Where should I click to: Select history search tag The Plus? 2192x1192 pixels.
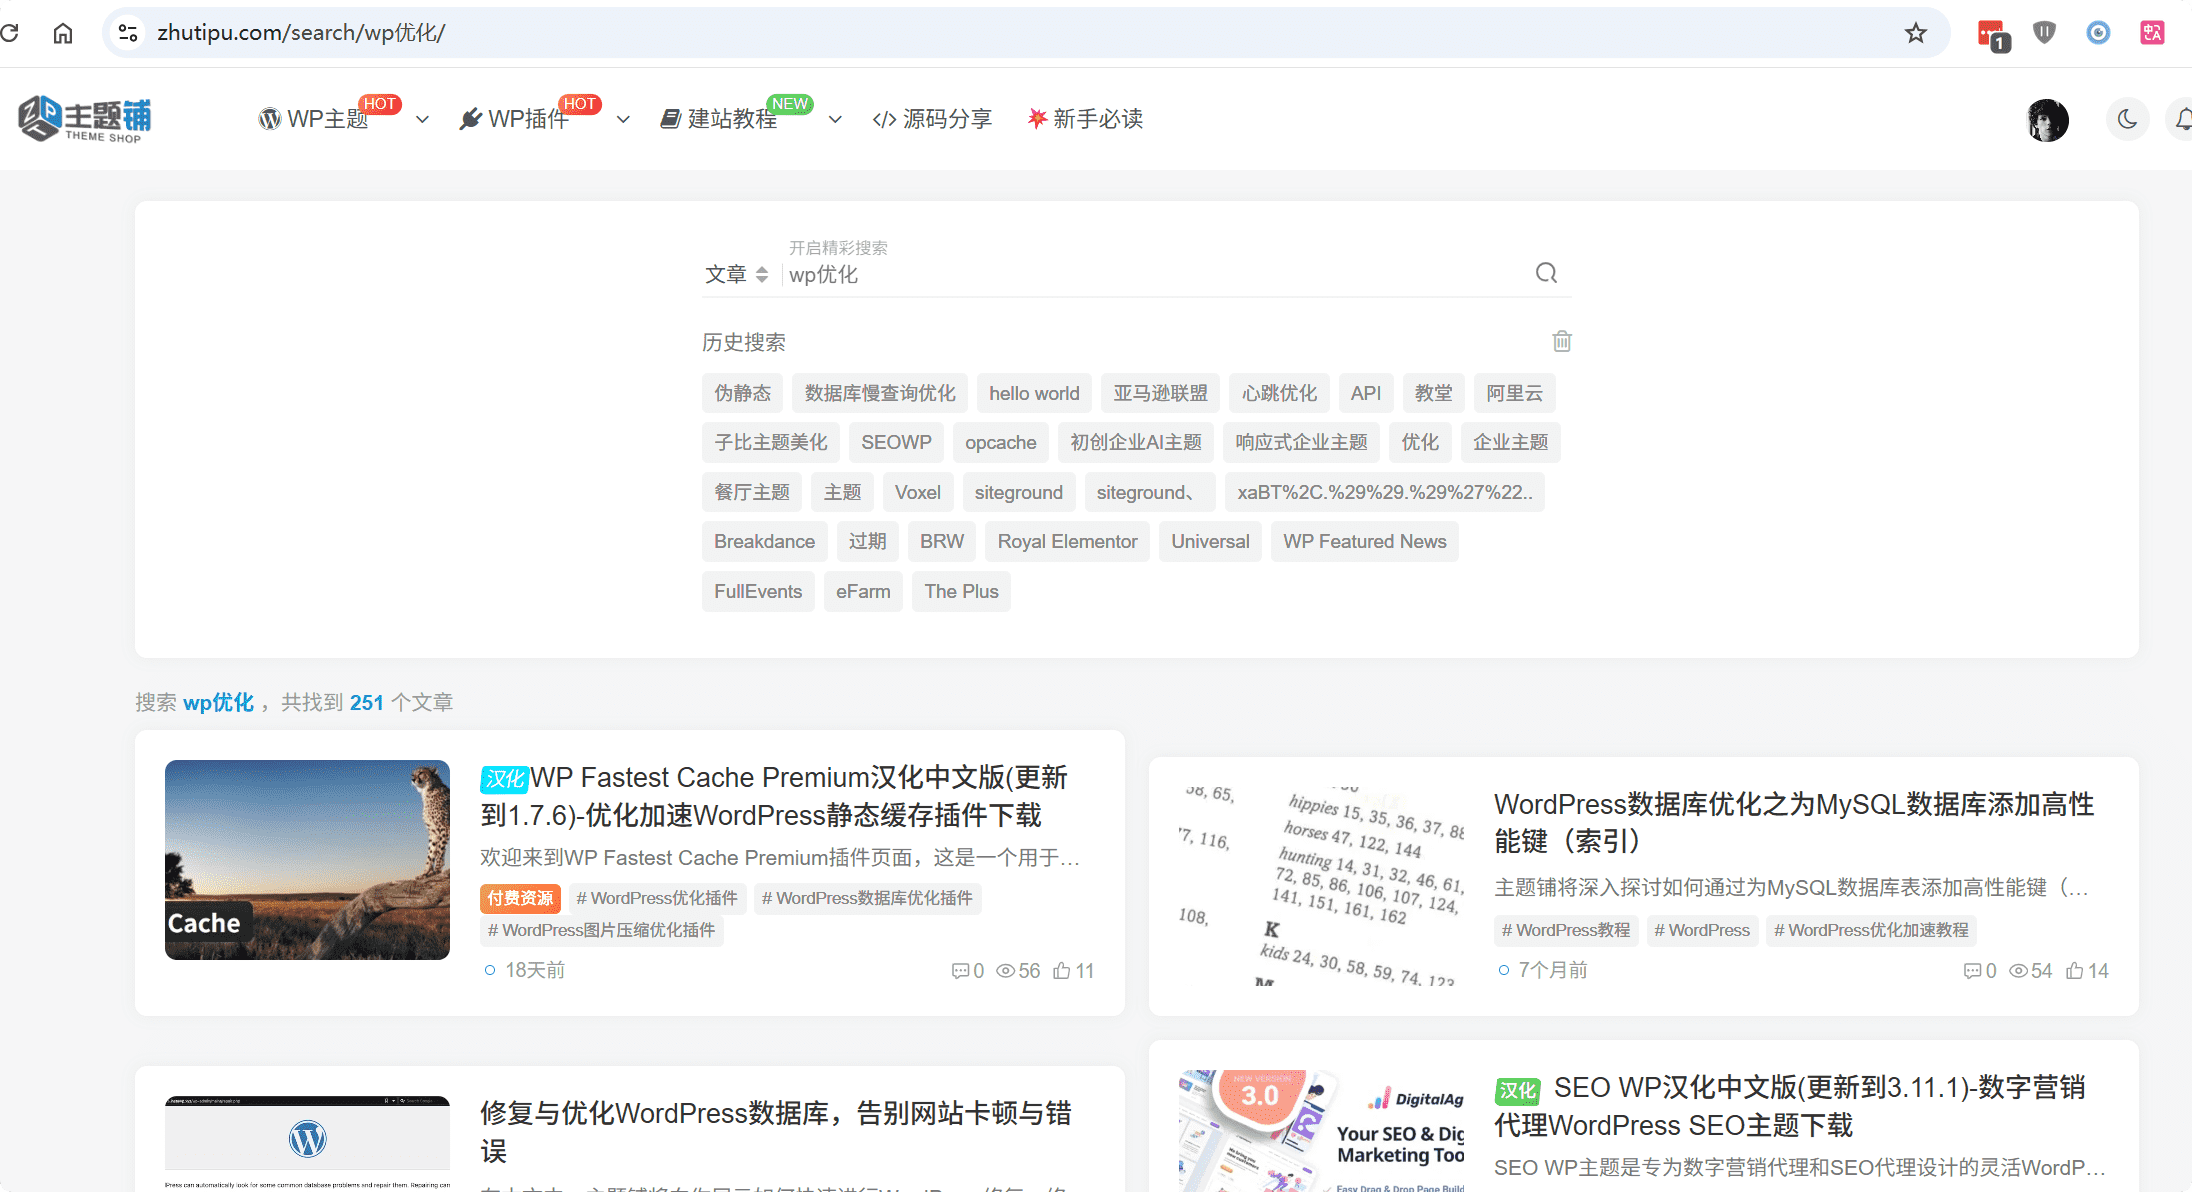click(961, 591)
